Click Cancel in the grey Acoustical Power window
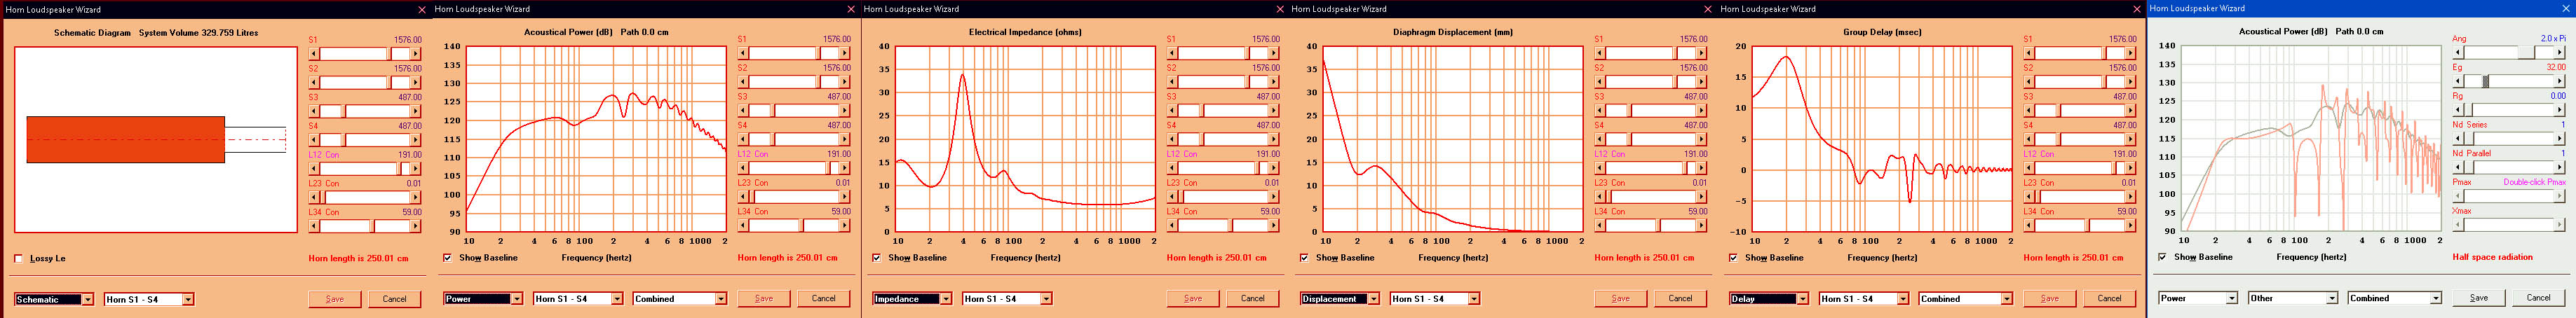The height and width of the screenshot is (318, 2576). 2539,298
